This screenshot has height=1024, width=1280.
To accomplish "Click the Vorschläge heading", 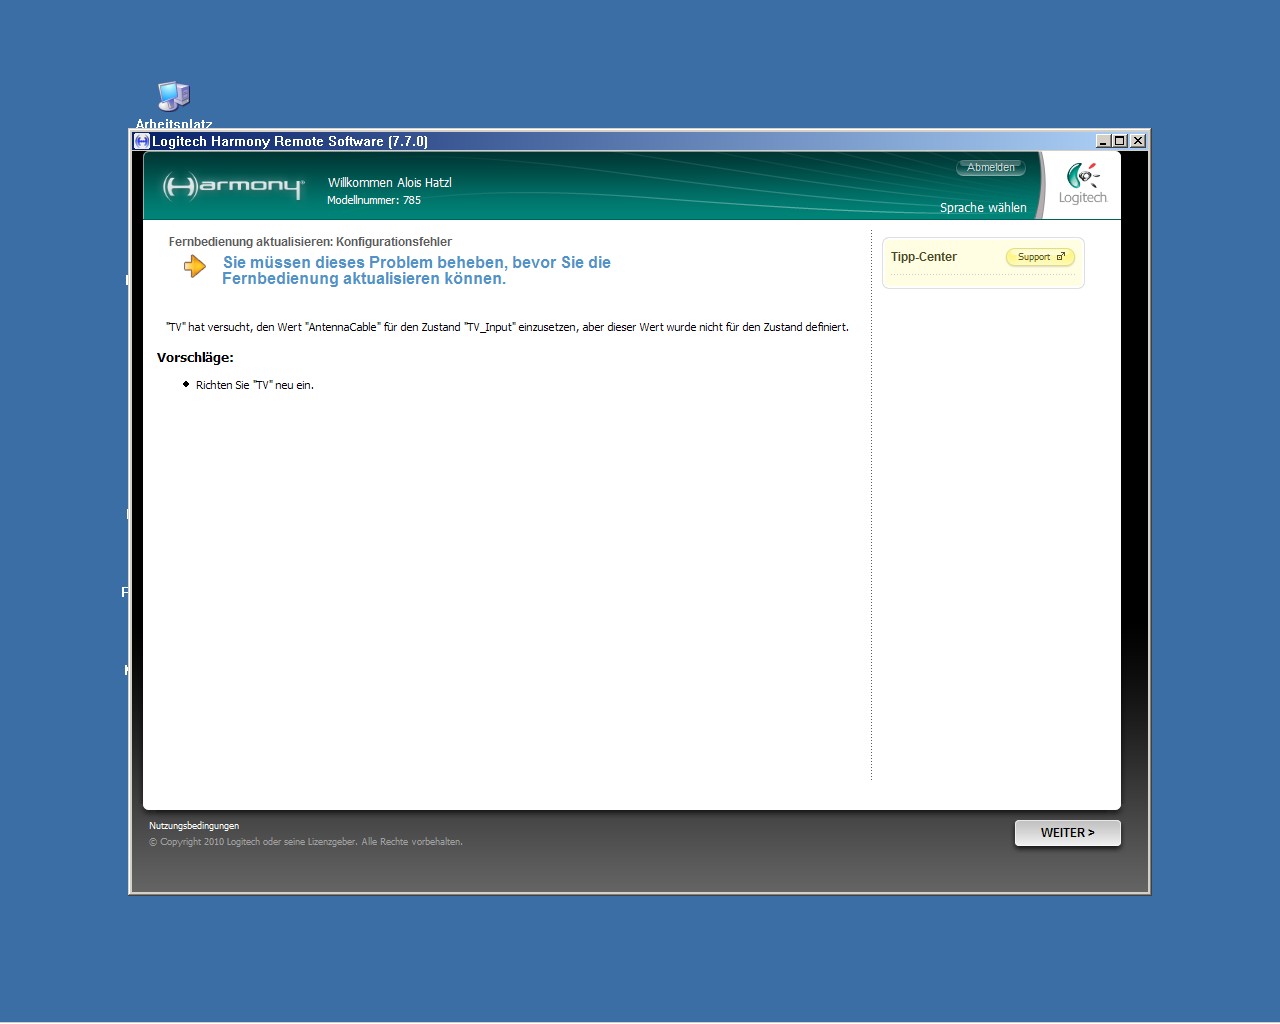I will [195, 358].
